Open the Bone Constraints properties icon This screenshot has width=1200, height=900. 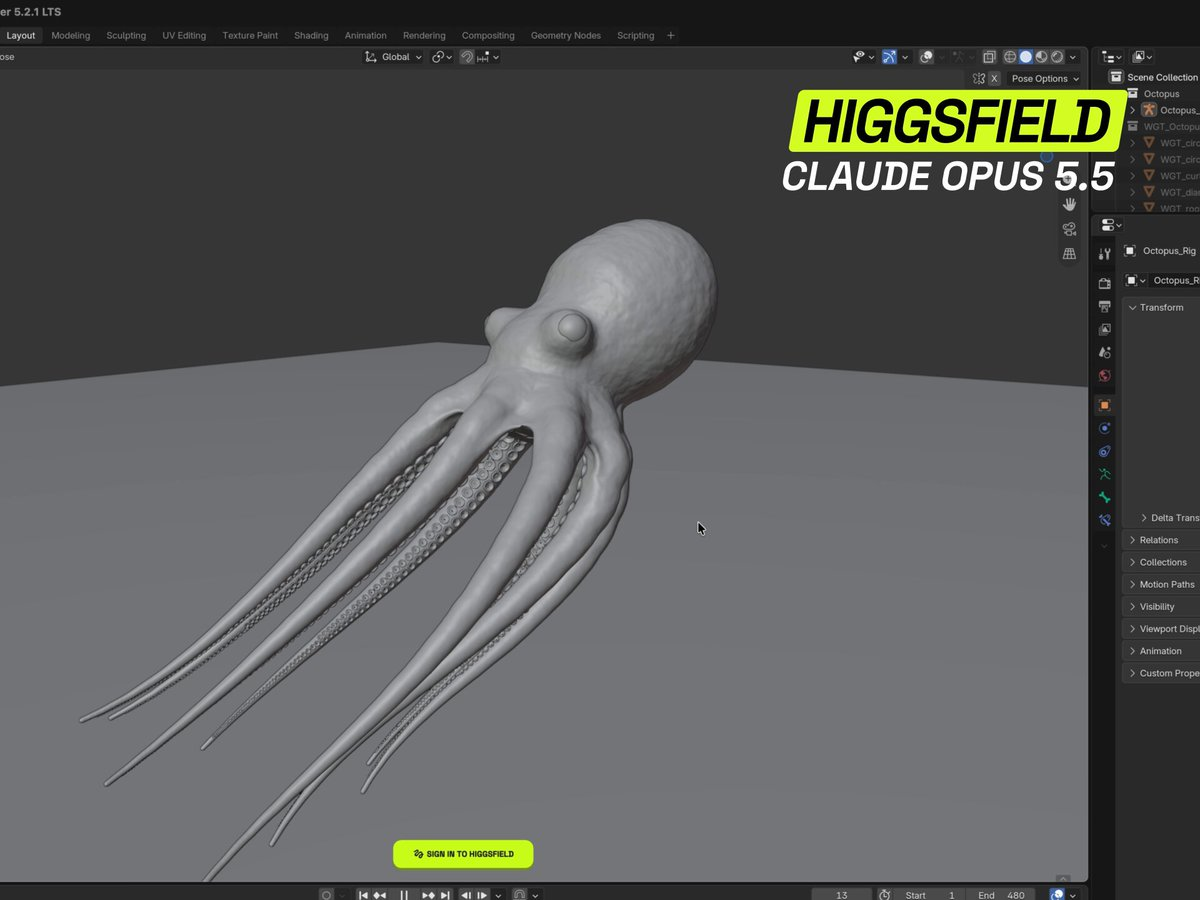point(1104,520)
